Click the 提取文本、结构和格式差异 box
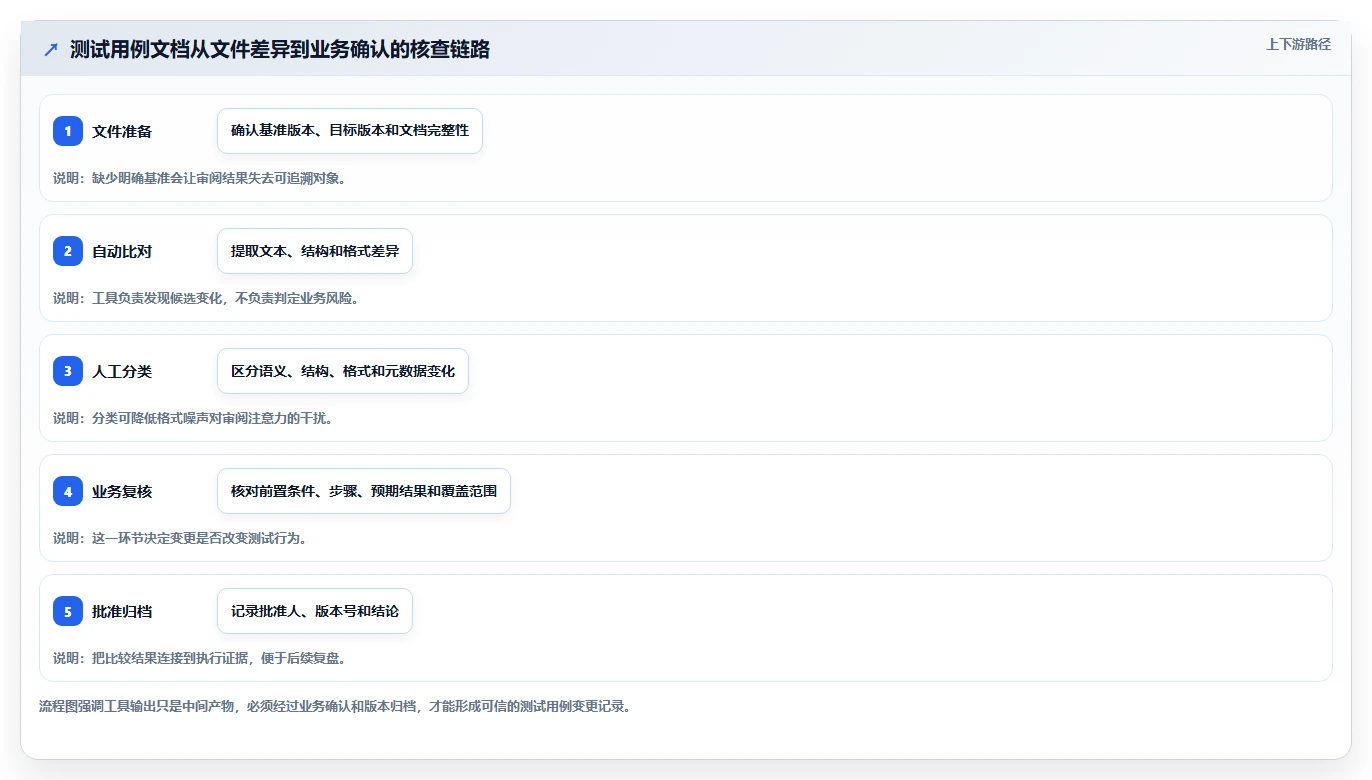Screen dimensions: 1372x780 click(315, 251)
